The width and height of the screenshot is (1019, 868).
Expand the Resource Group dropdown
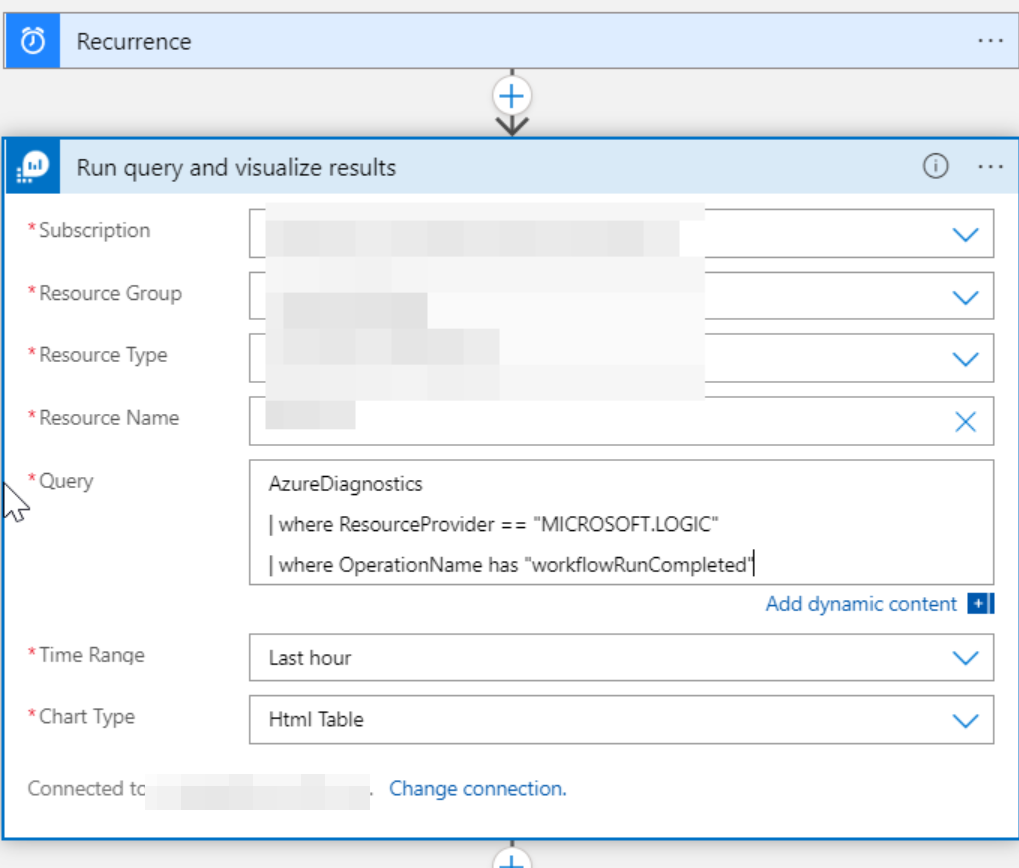pyautogui.click(x=965, y=297)
